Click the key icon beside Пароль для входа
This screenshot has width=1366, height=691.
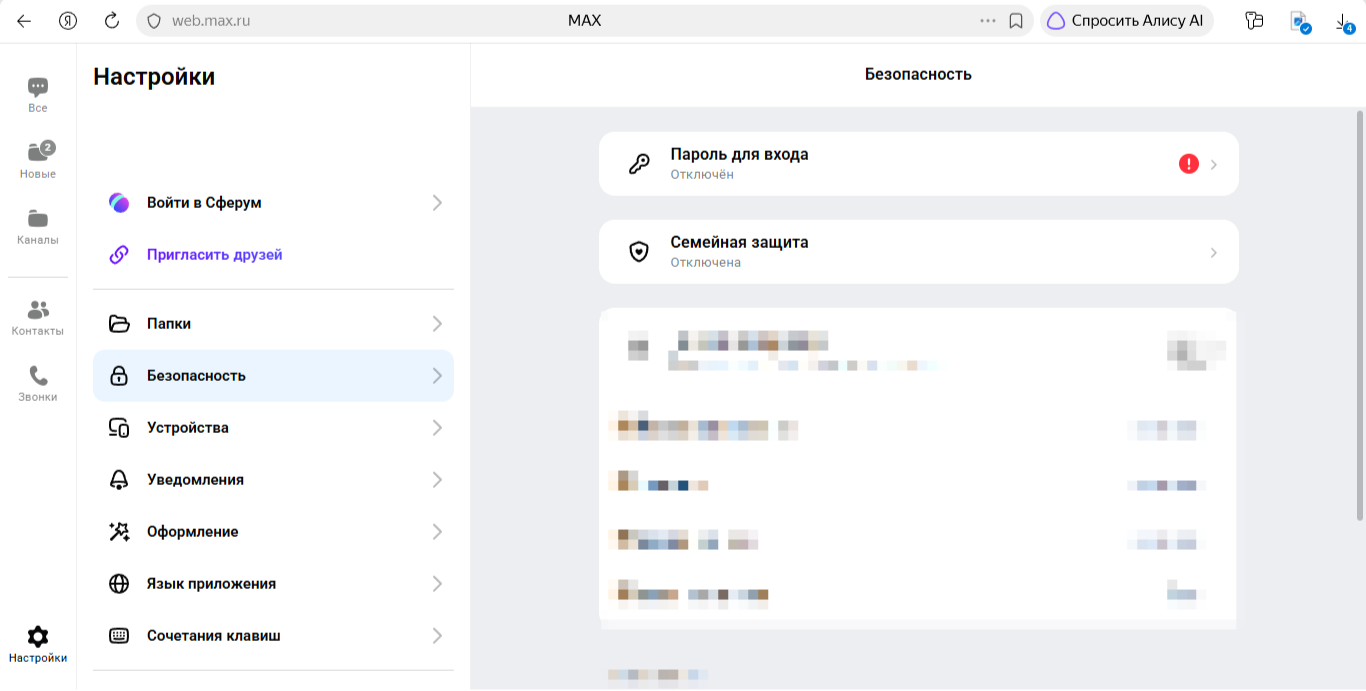pyautogui.click(x=639, y=164)
